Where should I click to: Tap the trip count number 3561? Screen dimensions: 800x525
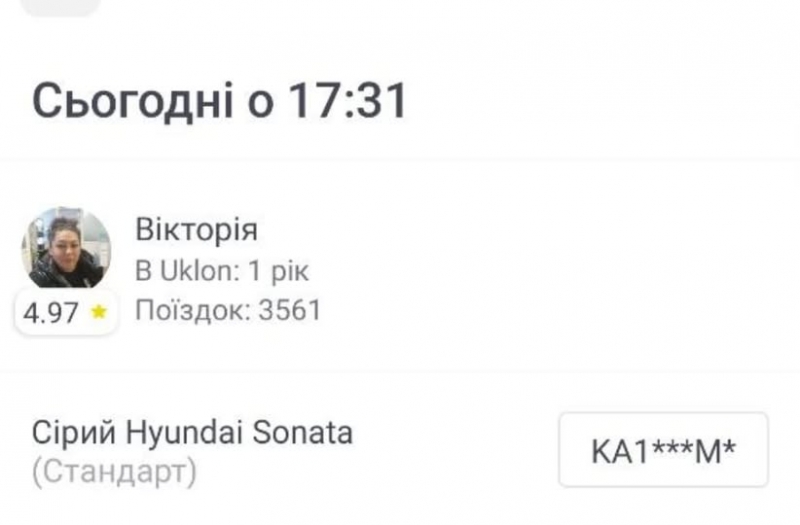290,311
